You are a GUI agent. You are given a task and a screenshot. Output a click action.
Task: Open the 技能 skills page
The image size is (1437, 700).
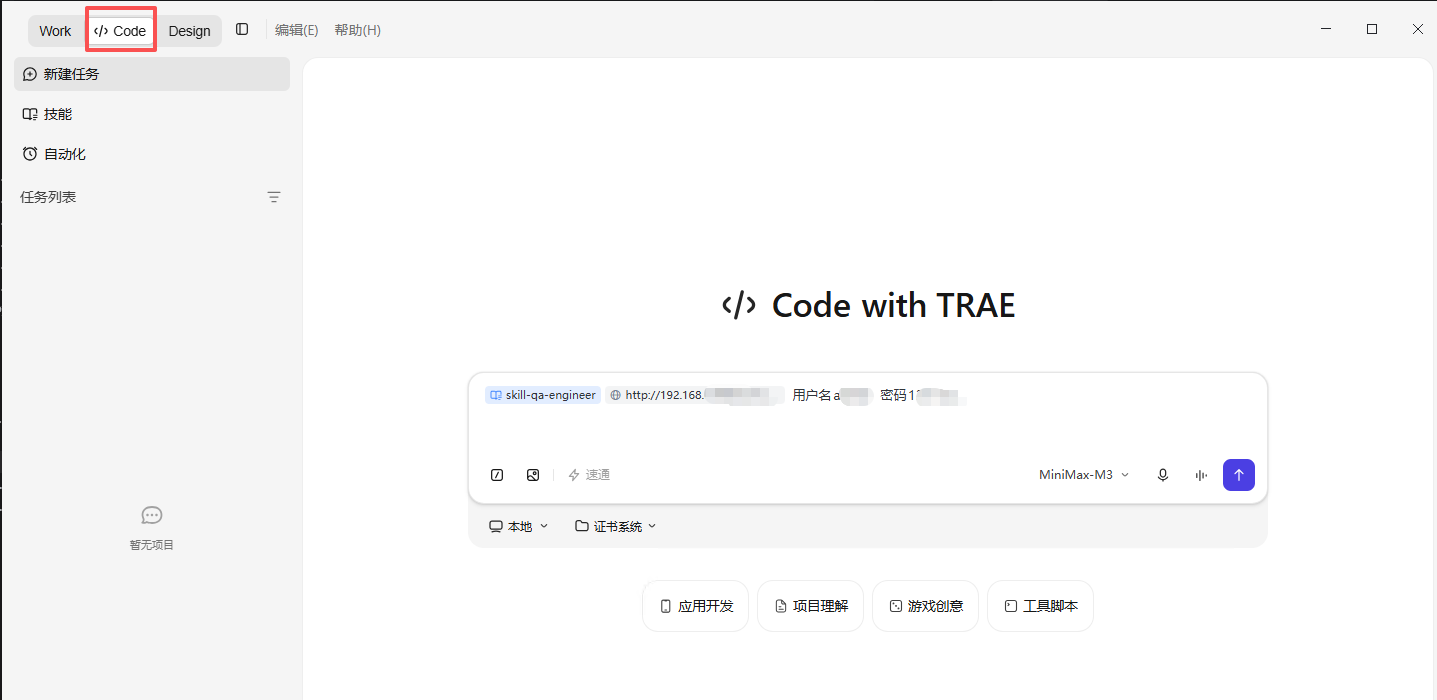point(152,114)
